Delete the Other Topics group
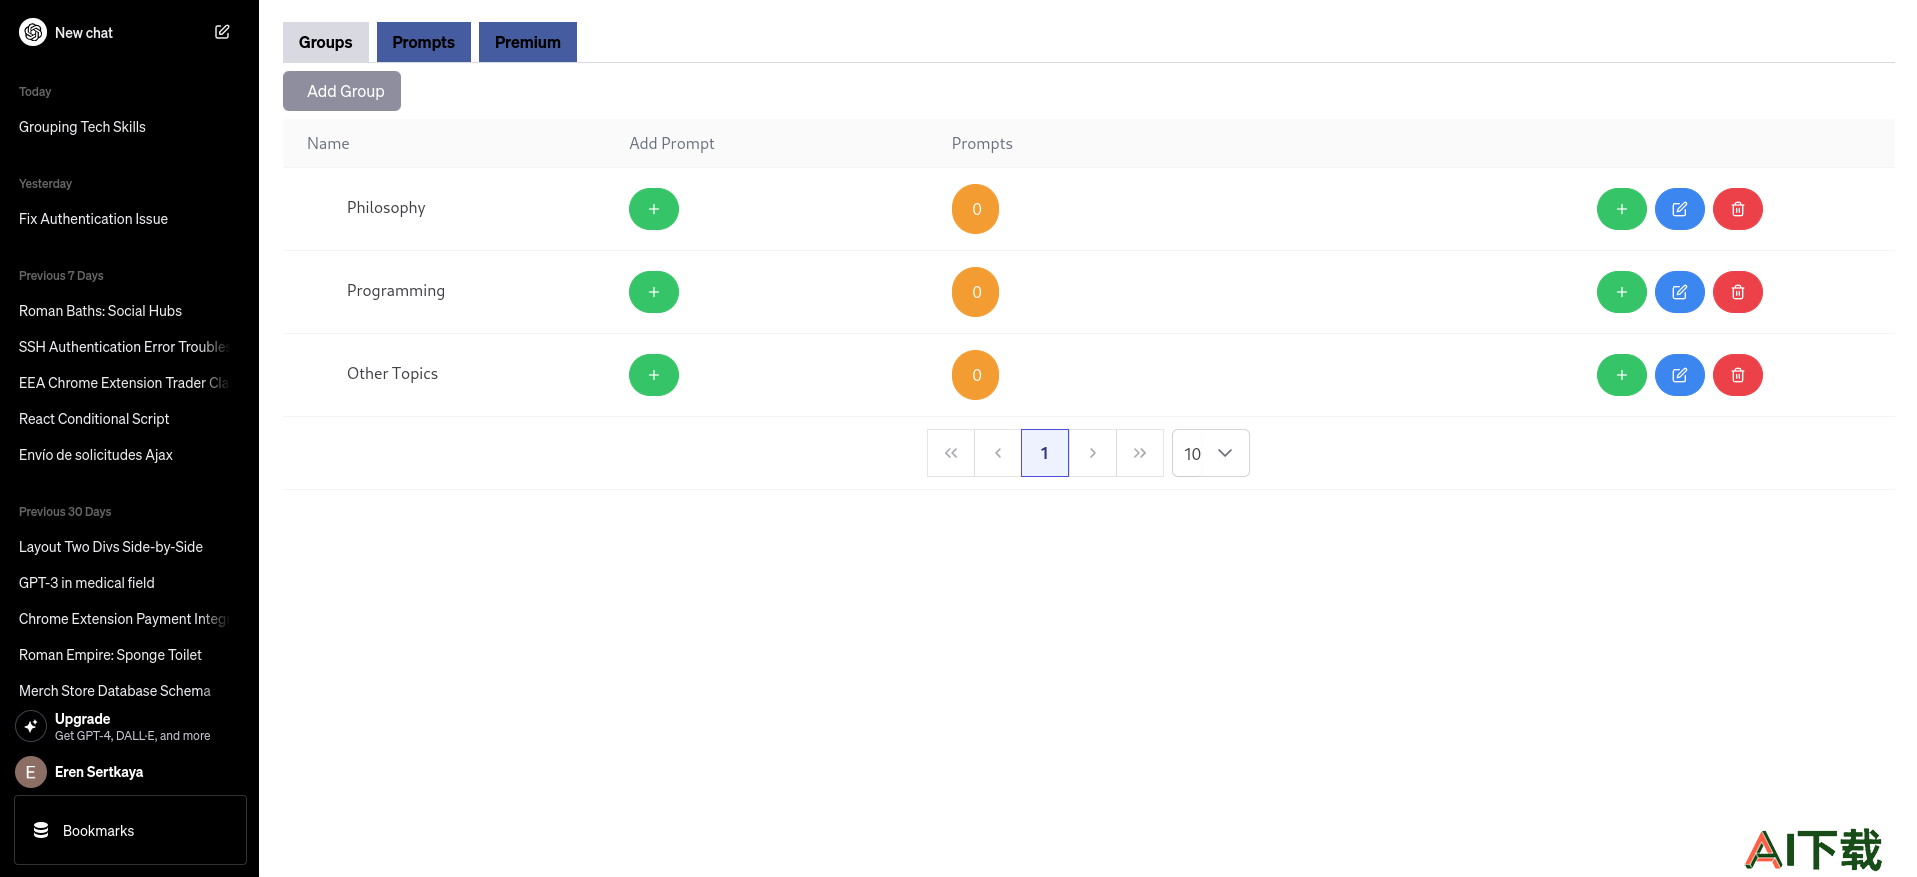The image size is (1917, 877). coord(1738,375)
